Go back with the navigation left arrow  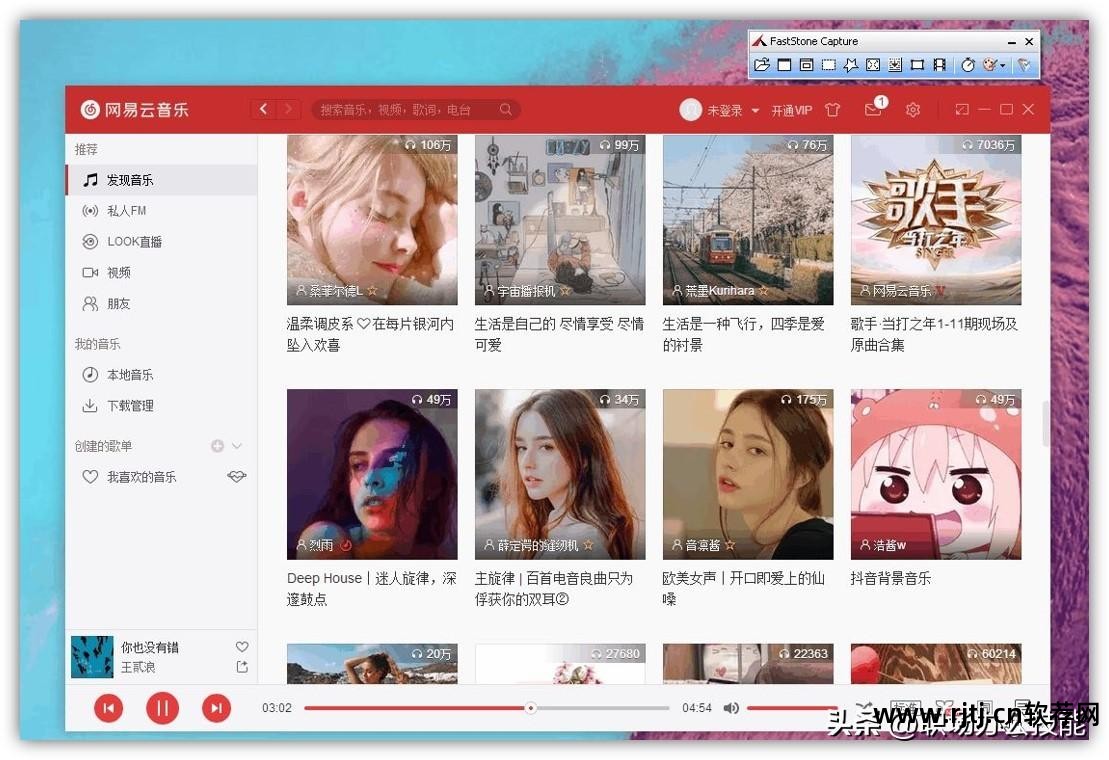point(263,109)
